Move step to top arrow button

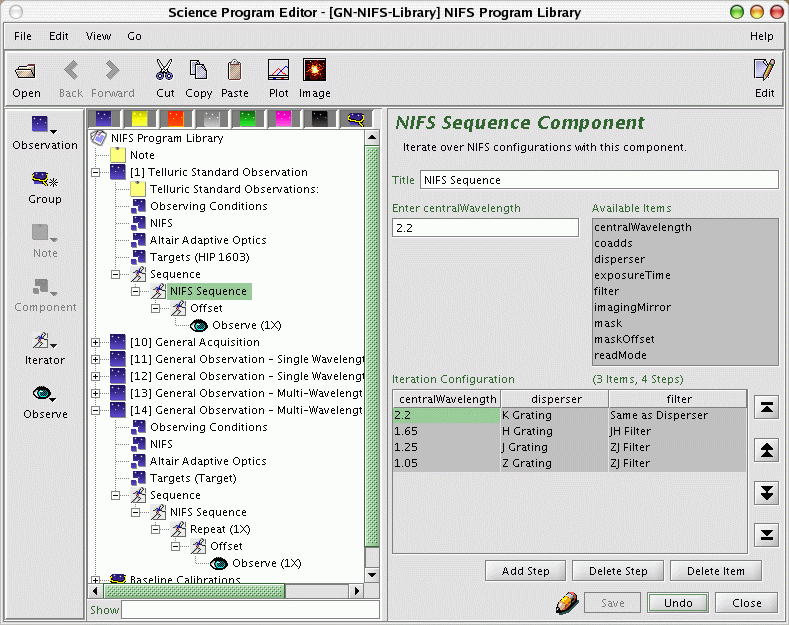(x=766, y=407)
